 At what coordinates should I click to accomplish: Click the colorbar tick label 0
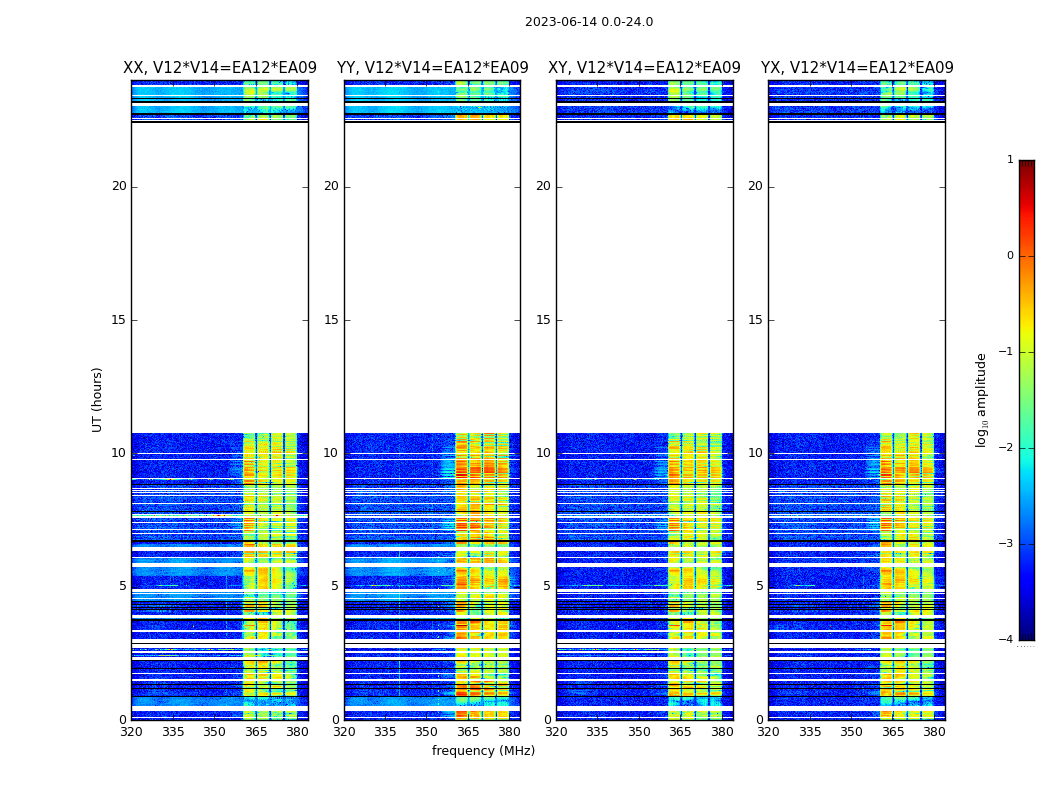pyautogui.click(x=1010, y=256)
